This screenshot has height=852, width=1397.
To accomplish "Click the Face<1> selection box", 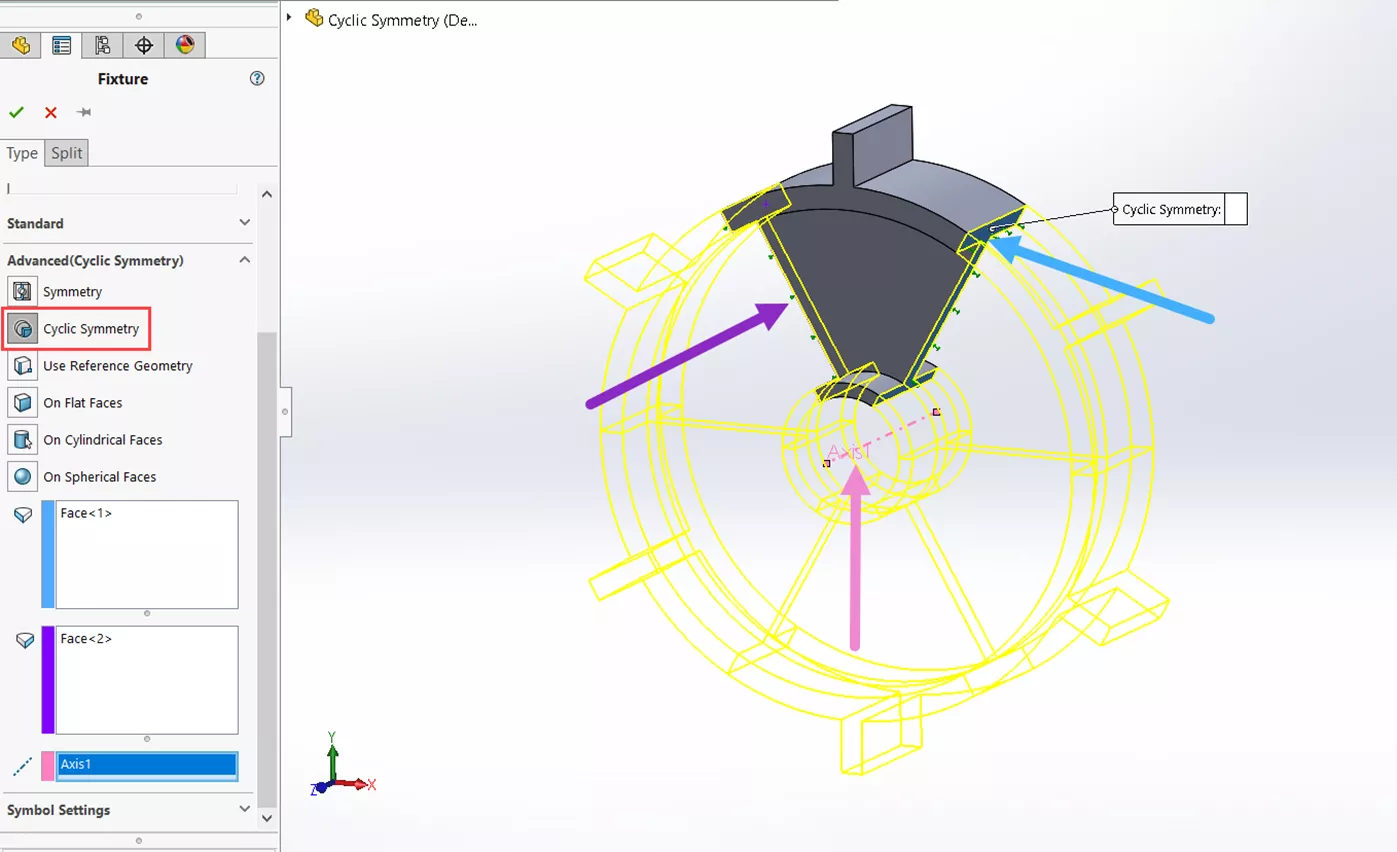I will (x=147, y=555).
